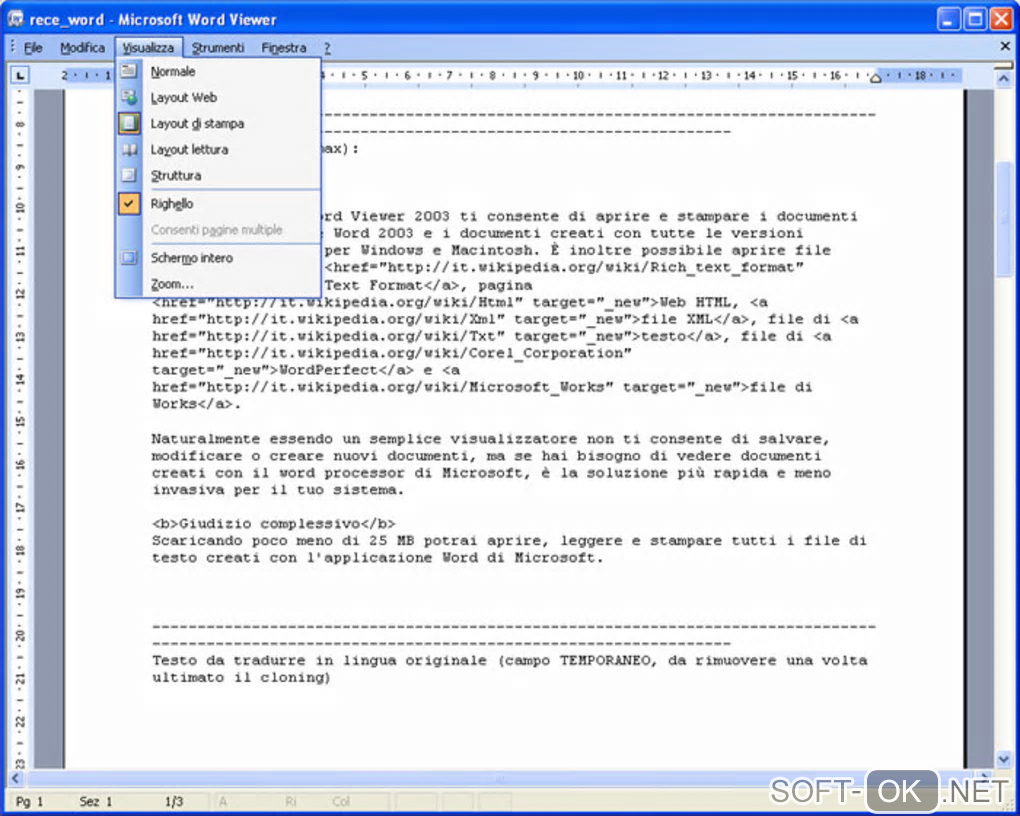Open the File menu
Viewport: 1020px width, 816px height.
click(x=33, y=48)
